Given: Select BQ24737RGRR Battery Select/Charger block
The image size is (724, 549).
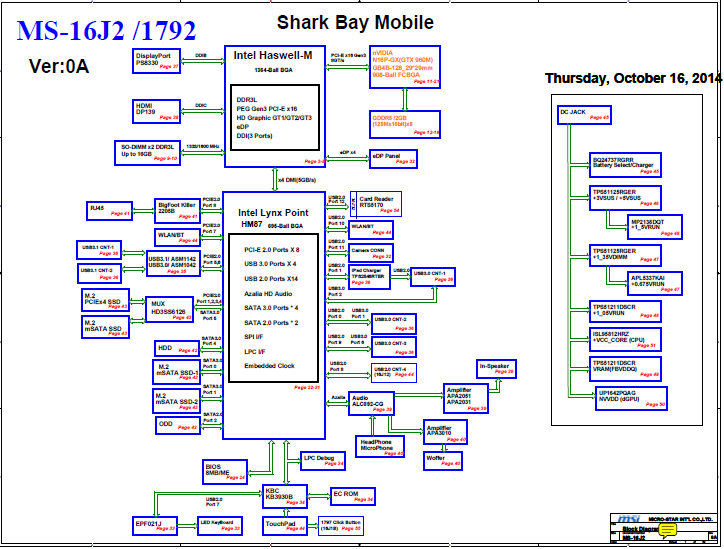Looking at the screenshot, I should [626, 164].
